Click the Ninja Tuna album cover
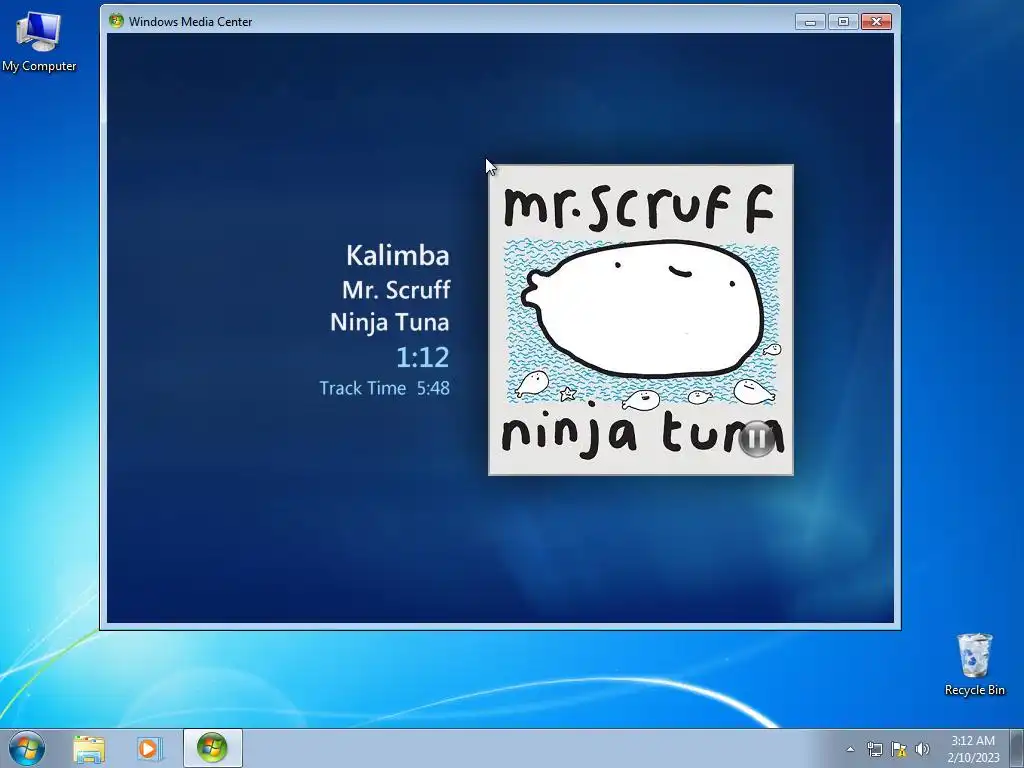Image resolution: width=1024 pixels, height=768 pixels. coord(641,319)
